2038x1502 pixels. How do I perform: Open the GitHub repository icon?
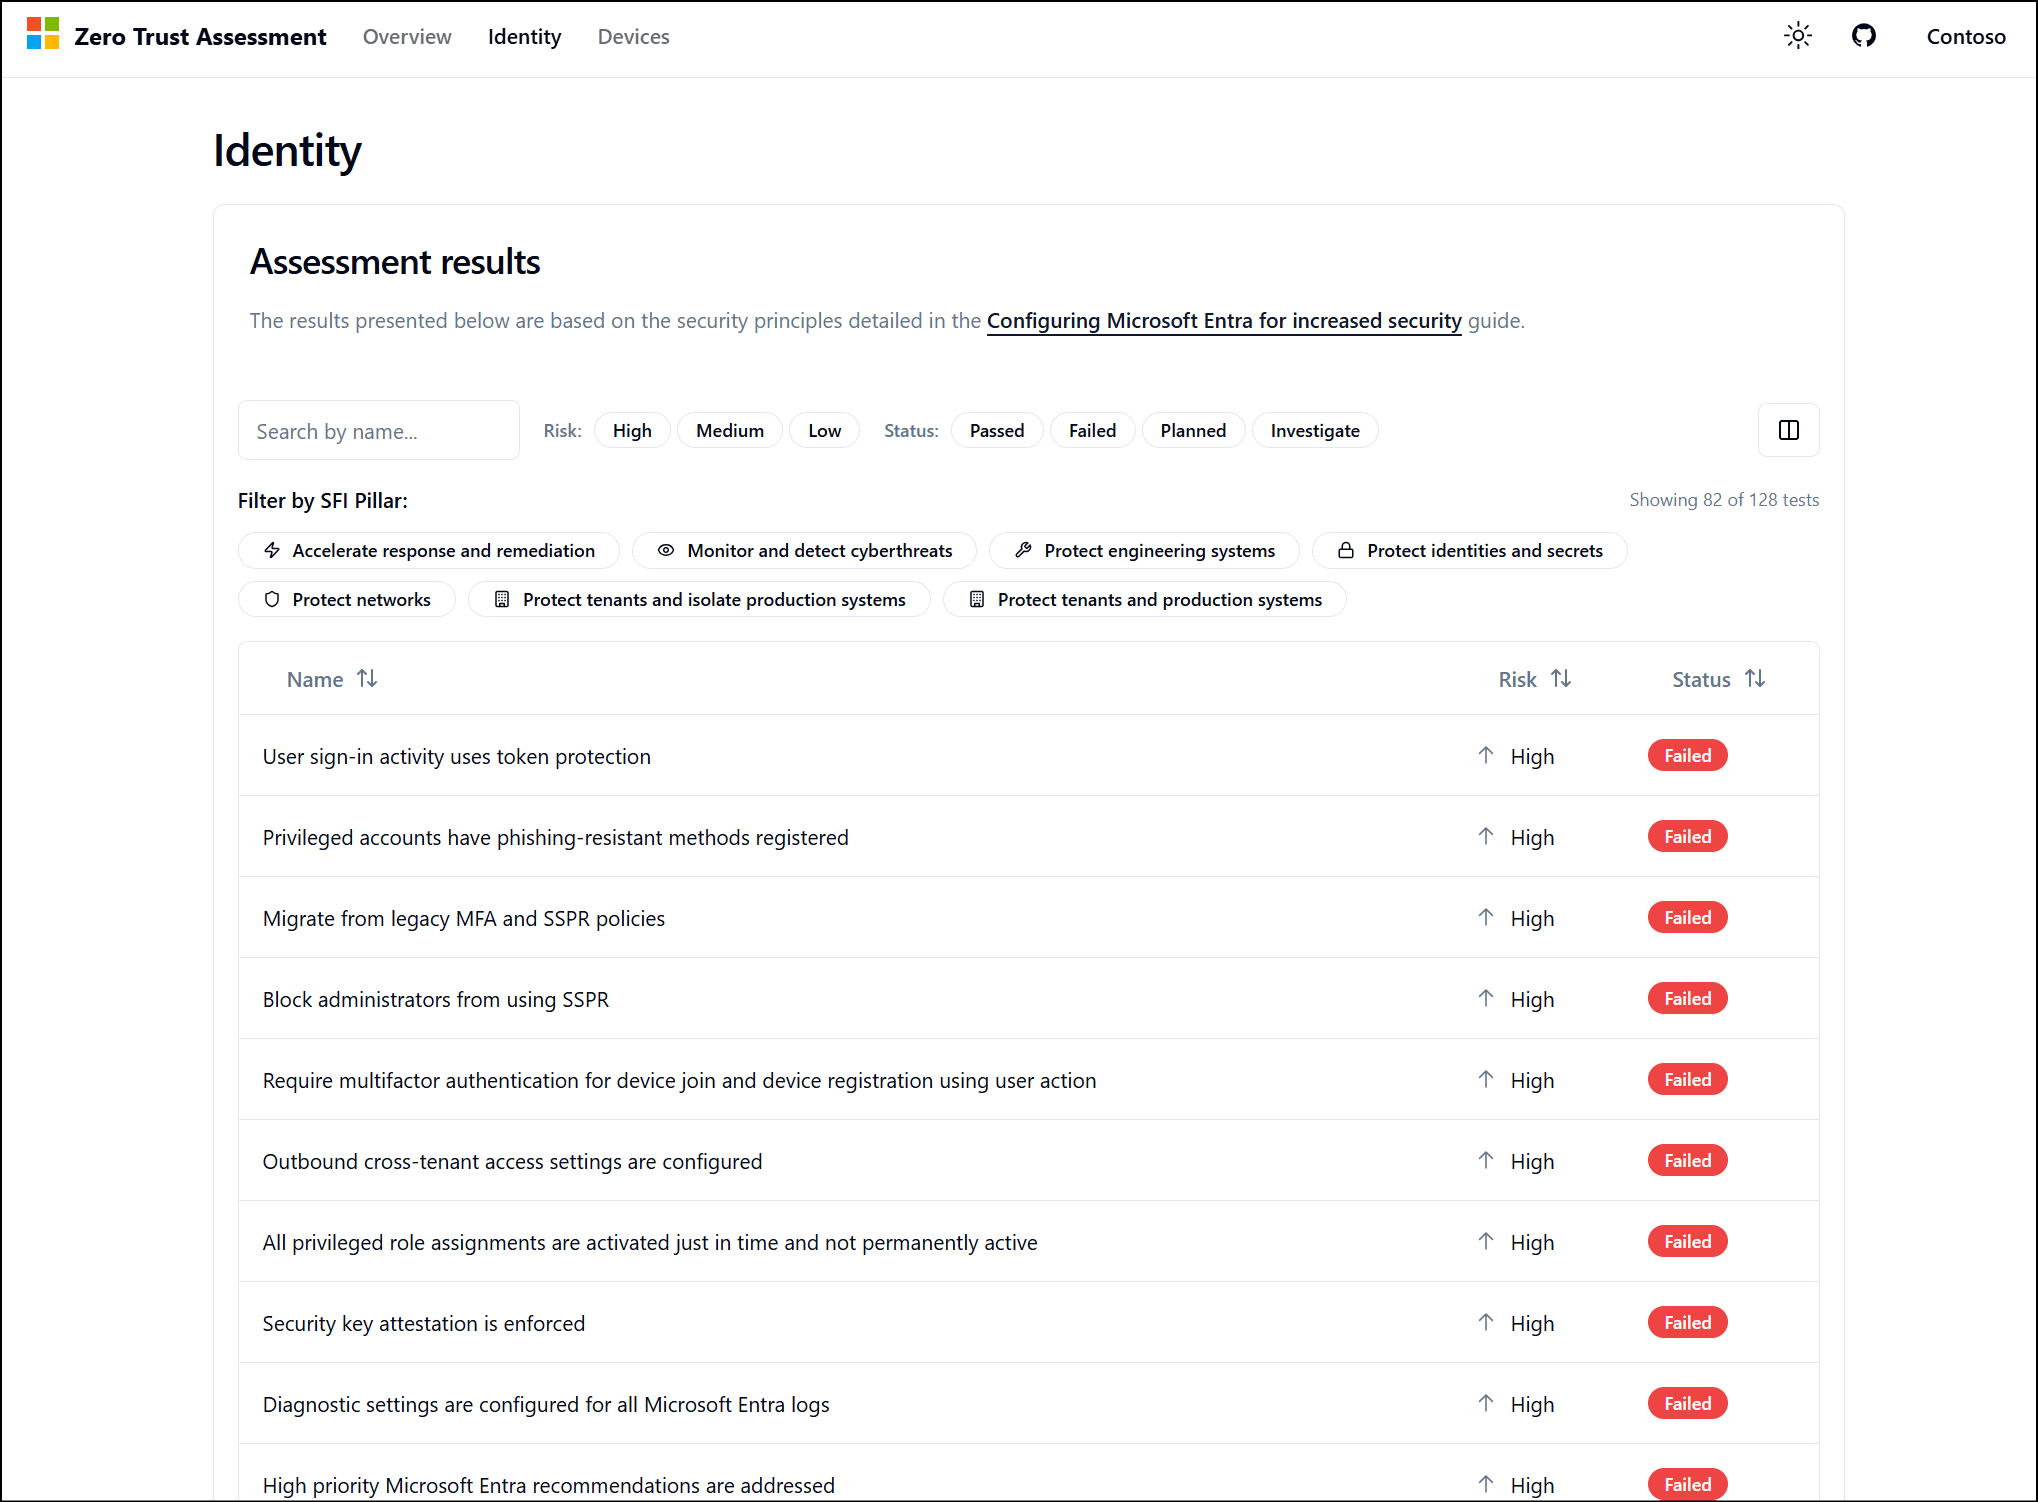click(x=1863, y=37)
